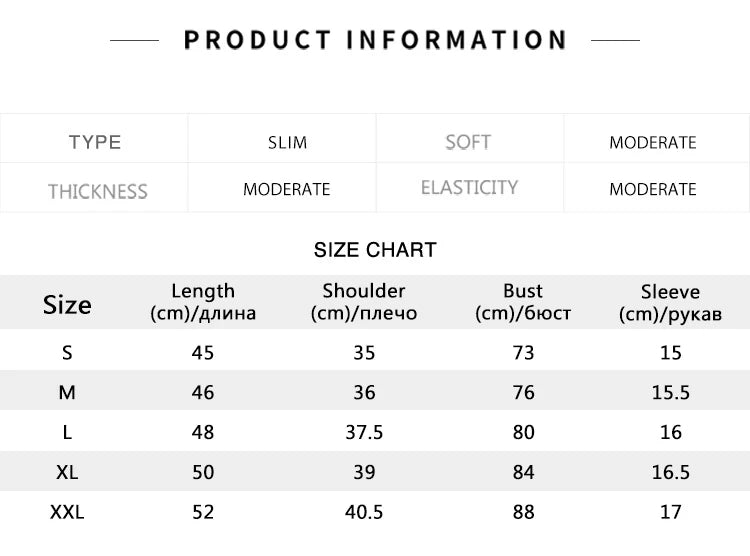750x556 pixels.
Task: Click the XL size row label
Action: pos(67,472)
